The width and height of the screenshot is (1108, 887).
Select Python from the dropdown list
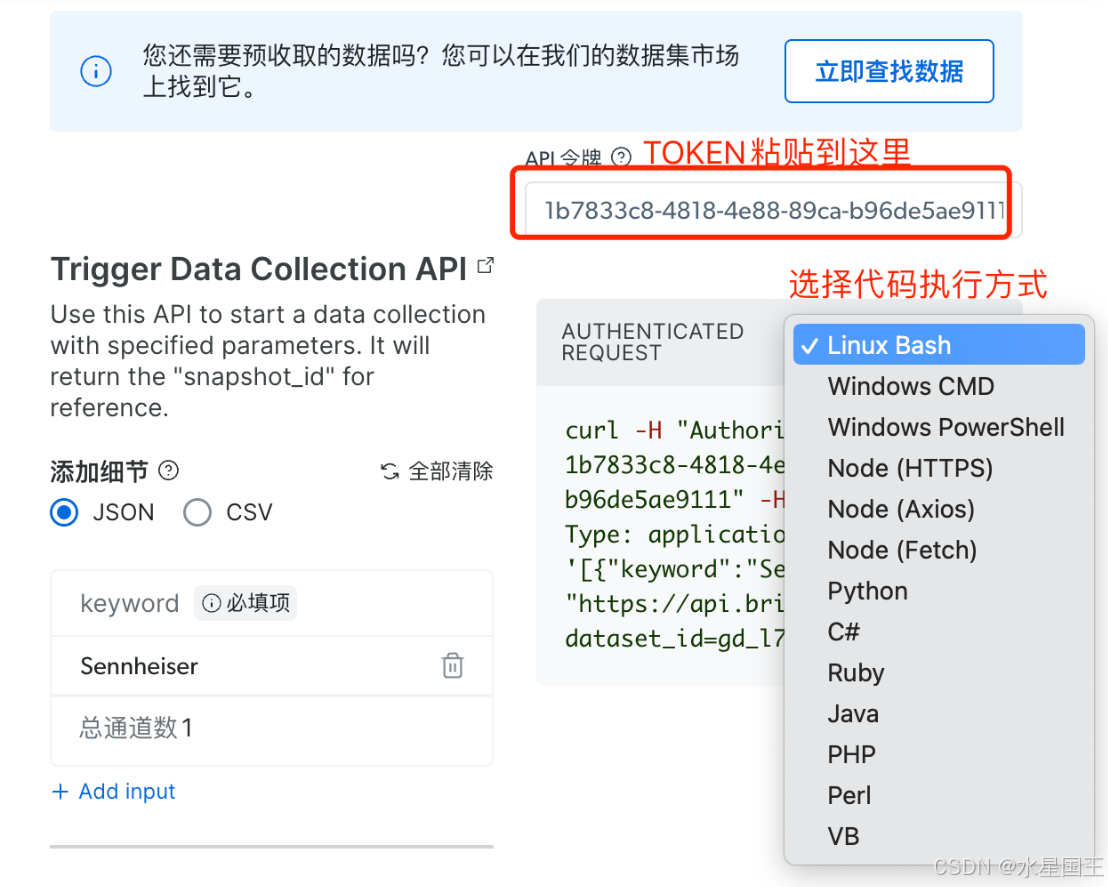coord(938,591)
